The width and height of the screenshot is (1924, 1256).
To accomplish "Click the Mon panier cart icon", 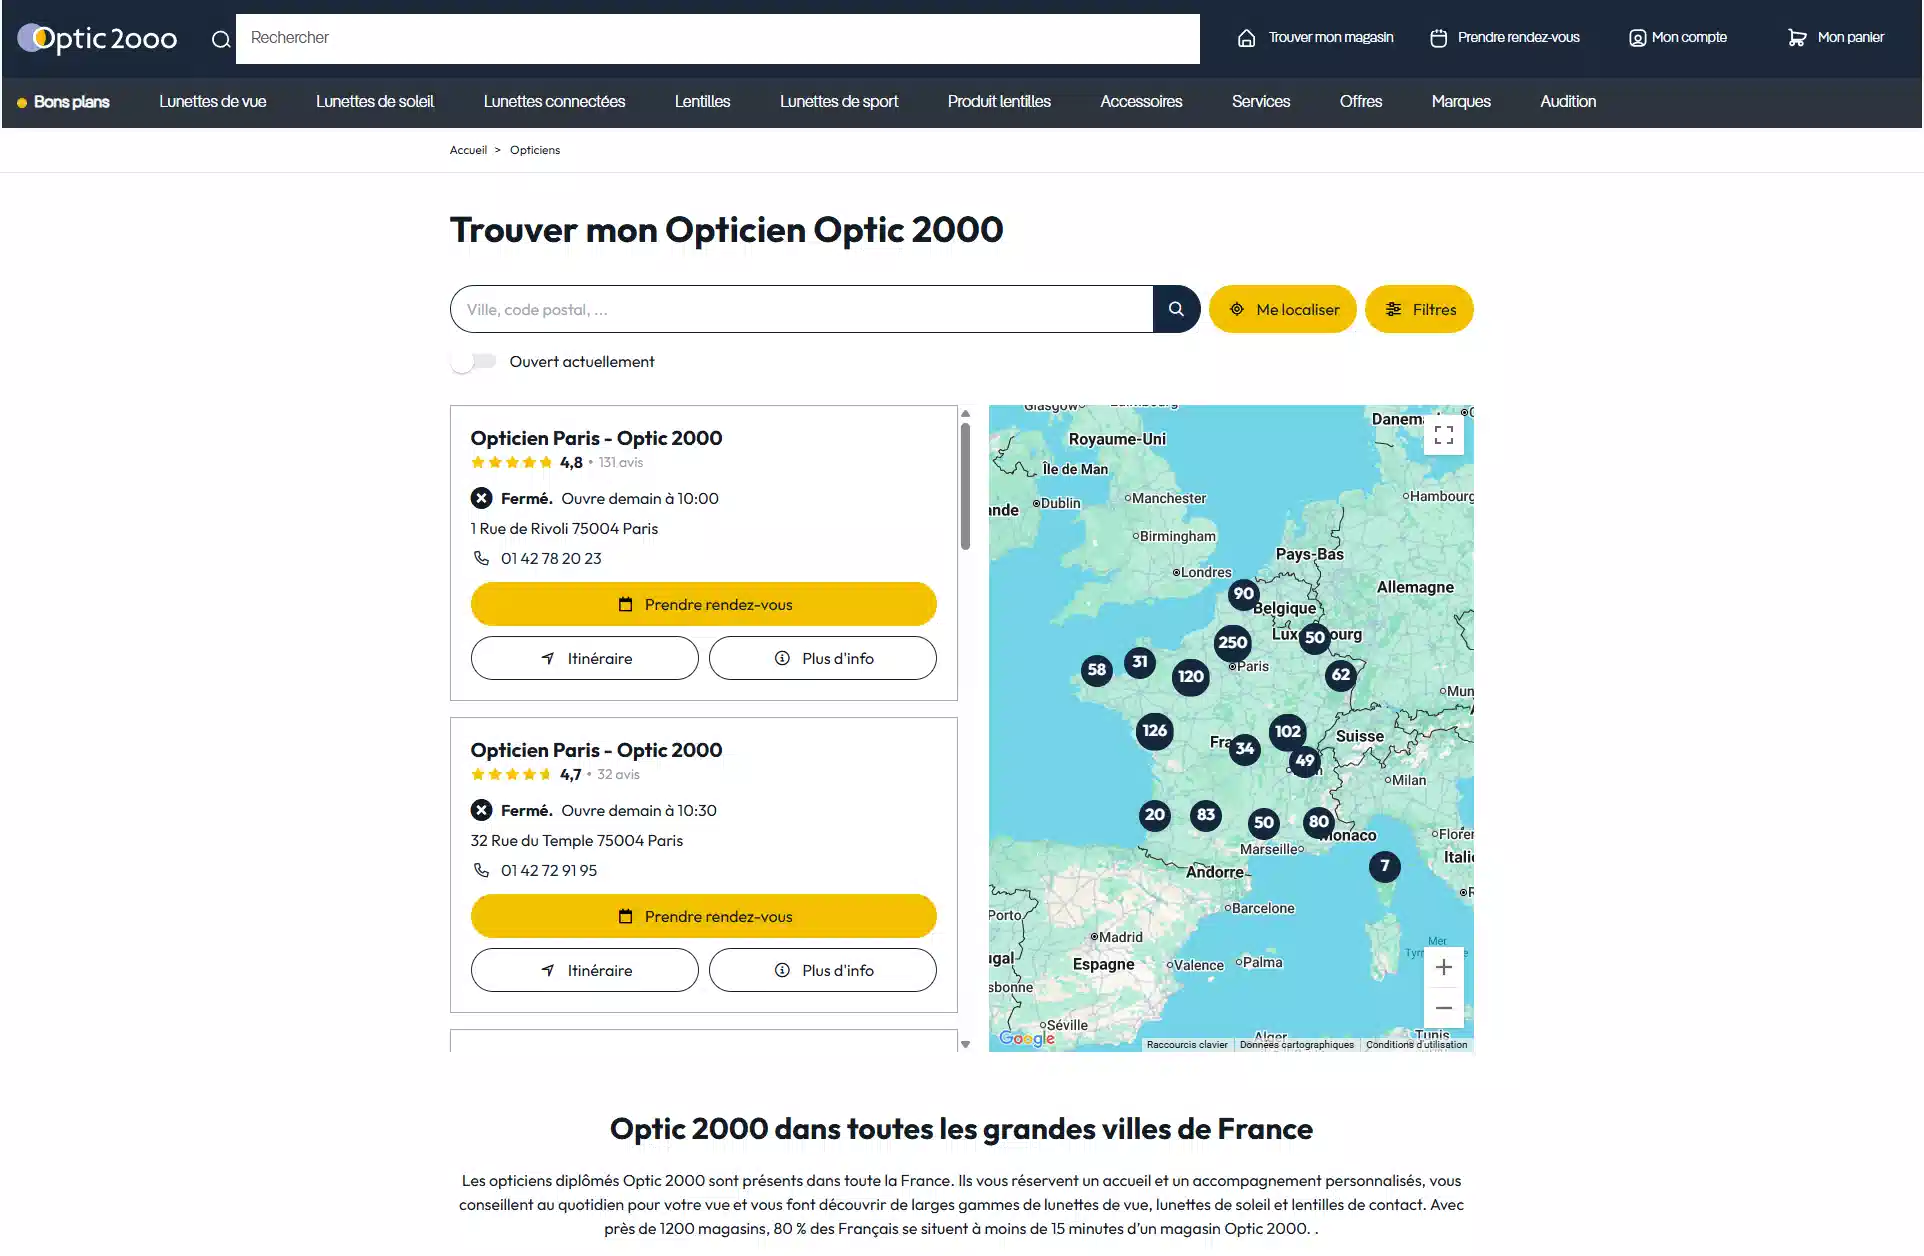I will 1797,38.
